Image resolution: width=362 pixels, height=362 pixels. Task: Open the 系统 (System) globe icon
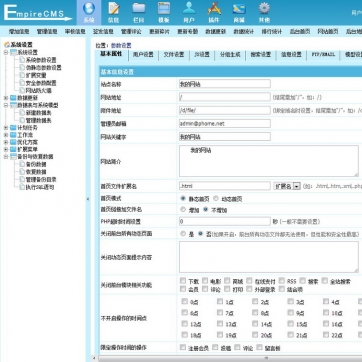(89, 8)
